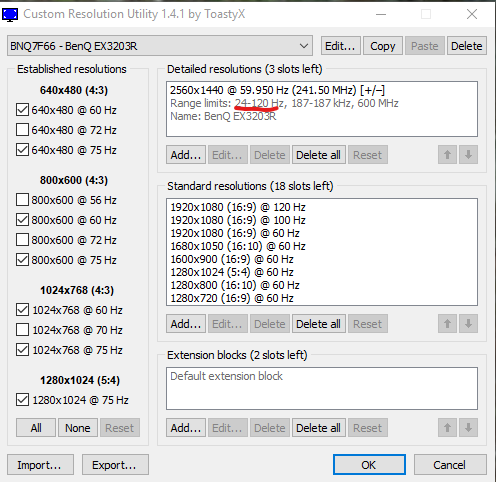Image resolution: width=496 pixels, height=482 pixels.
Task: Toggle the 1024x768 @ 70 Hz checkbox
Action: [22, 330]
